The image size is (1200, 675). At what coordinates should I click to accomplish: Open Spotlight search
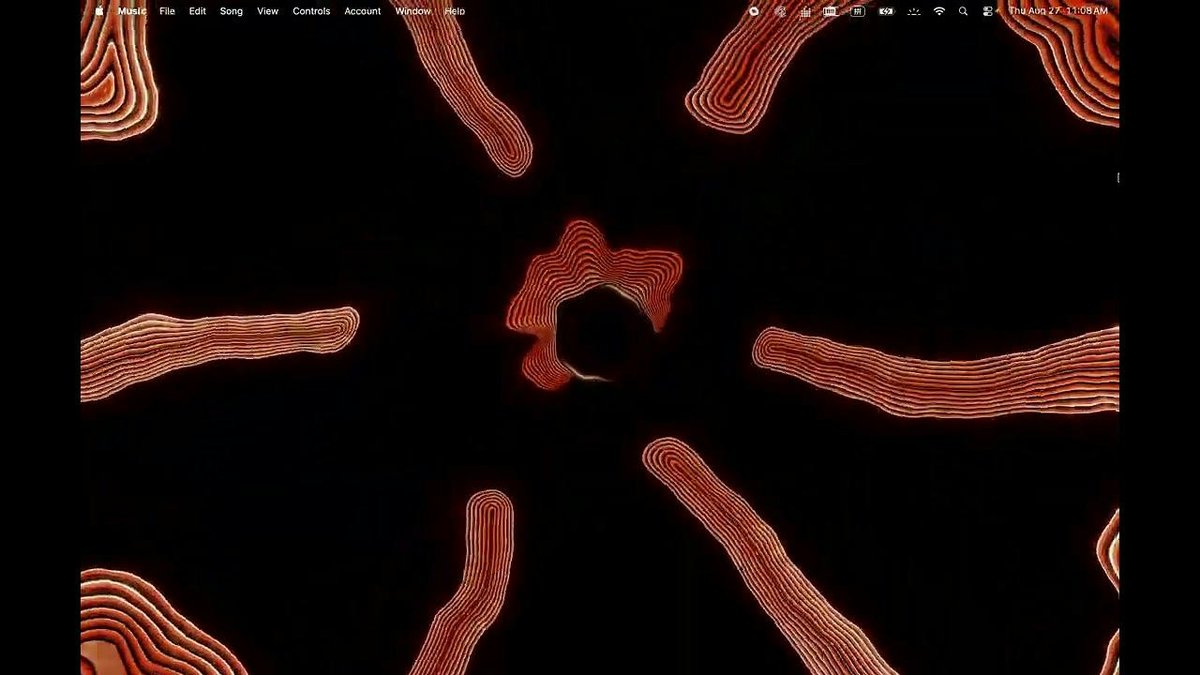click(x=963, y=11)
